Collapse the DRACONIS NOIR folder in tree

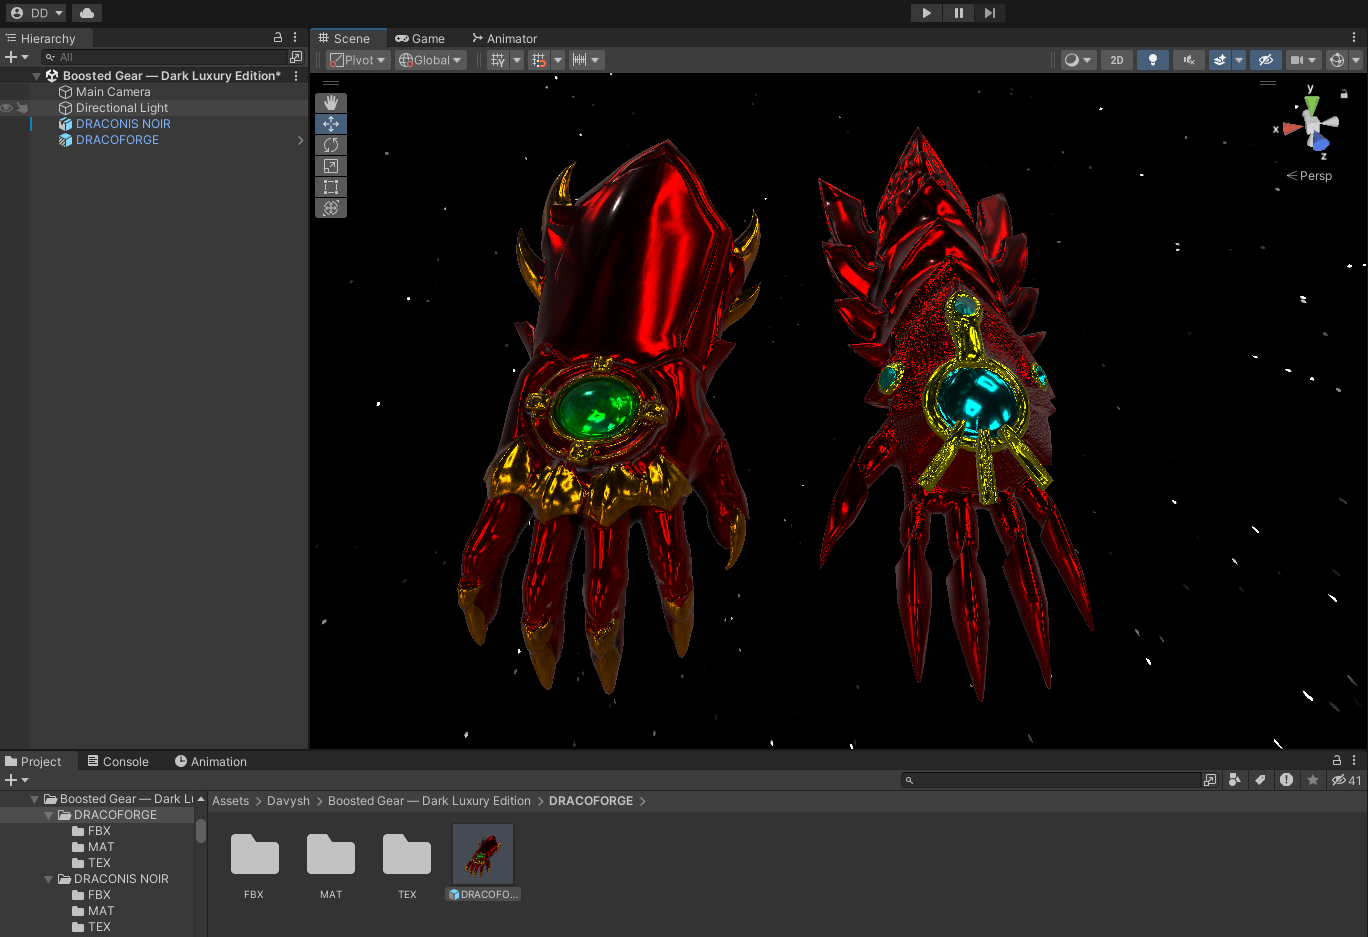pyautogui.click(x=49, y=879)
